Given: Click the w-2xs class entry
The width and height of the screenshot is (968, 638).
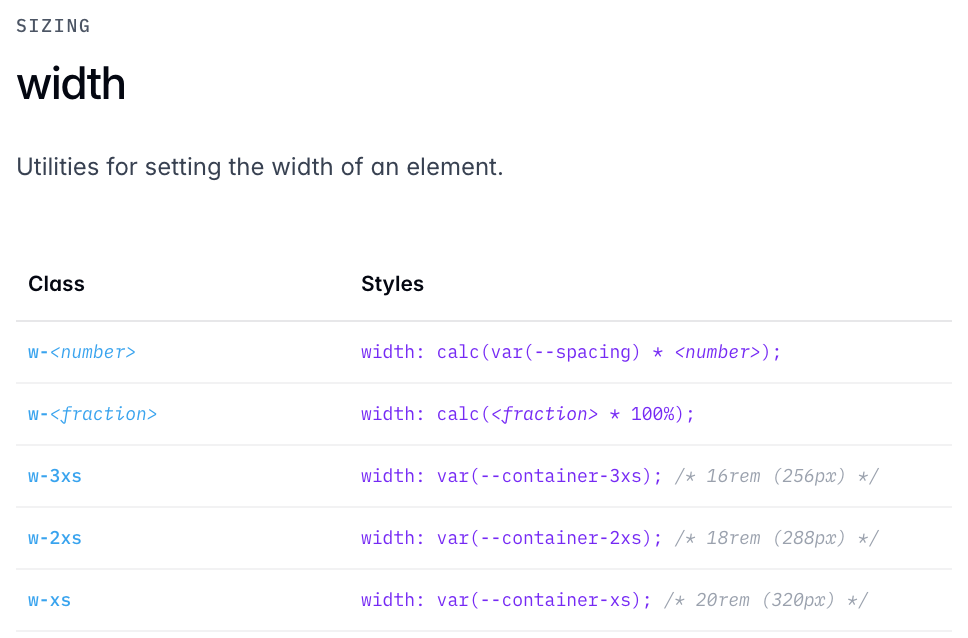Looking at the screenshot, I should [55, 538].
